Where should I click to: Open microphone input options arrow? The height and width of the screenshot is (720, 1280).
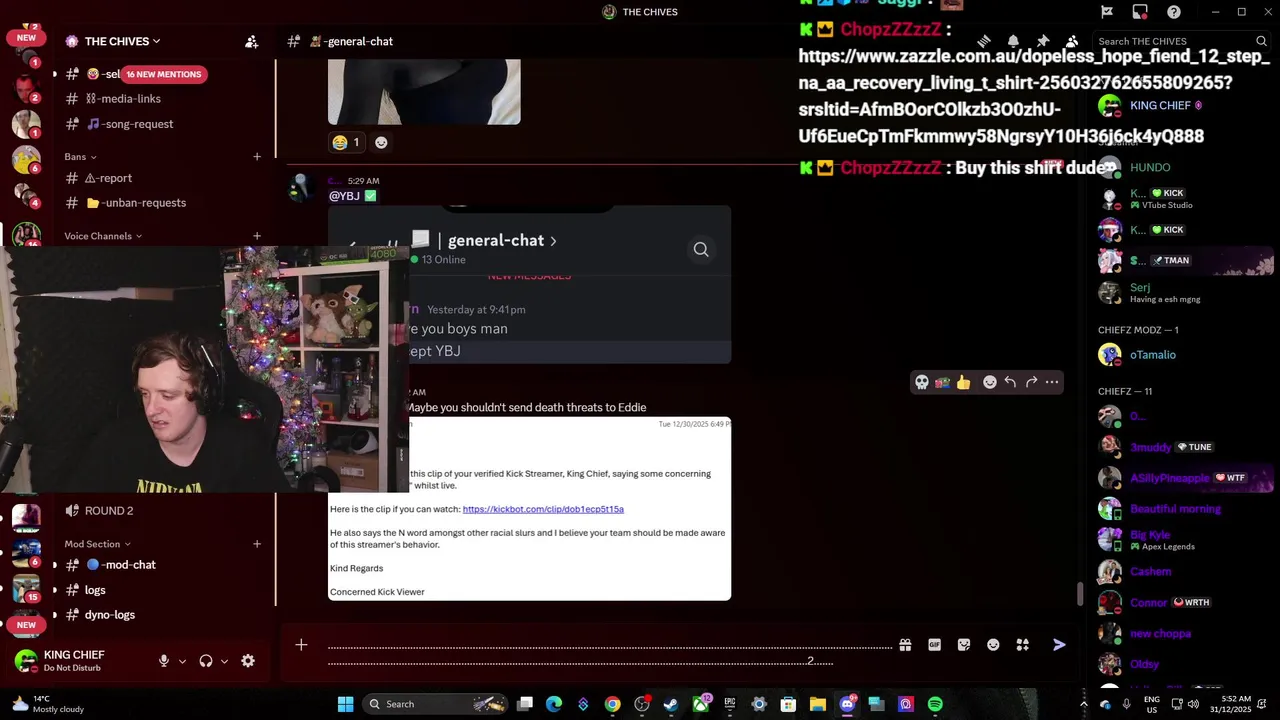pyautogui.click(x=182, y=661)
